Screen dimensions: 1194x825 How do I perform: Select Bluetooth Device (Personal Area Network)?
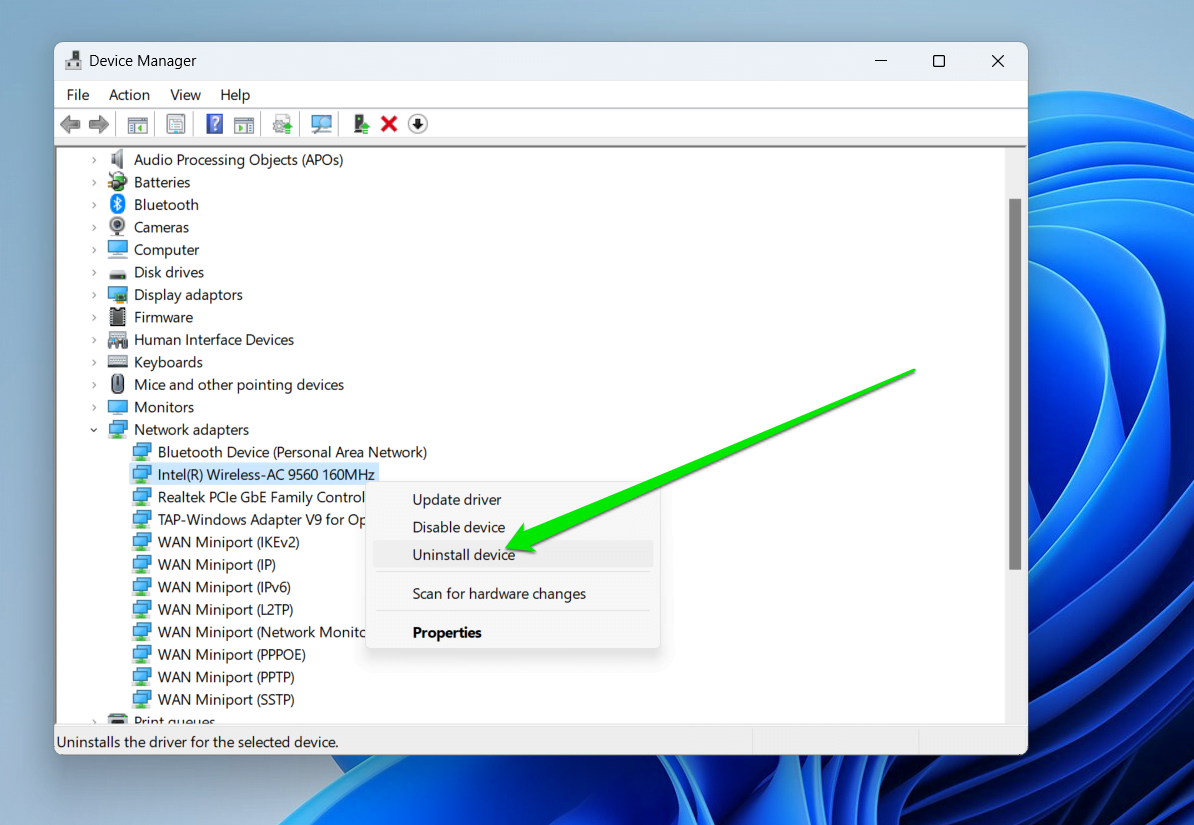click(x=291, y=453)
